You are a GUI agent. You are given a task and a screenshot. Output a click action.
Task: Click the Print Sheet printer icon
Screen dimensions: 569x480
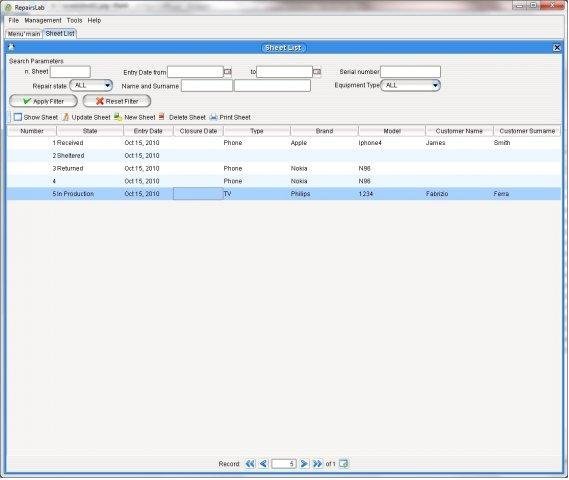tap(214, 117)
